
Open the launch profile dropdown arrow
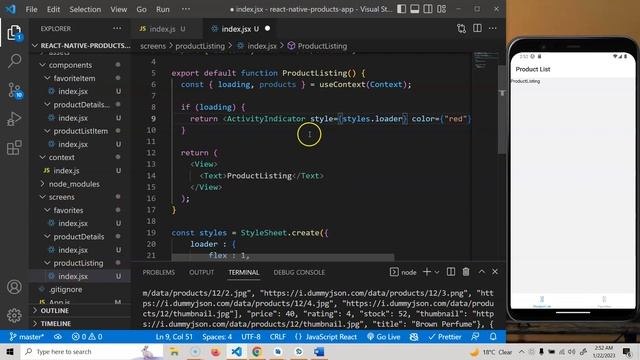pyautogui.click(x=437, y=272)
